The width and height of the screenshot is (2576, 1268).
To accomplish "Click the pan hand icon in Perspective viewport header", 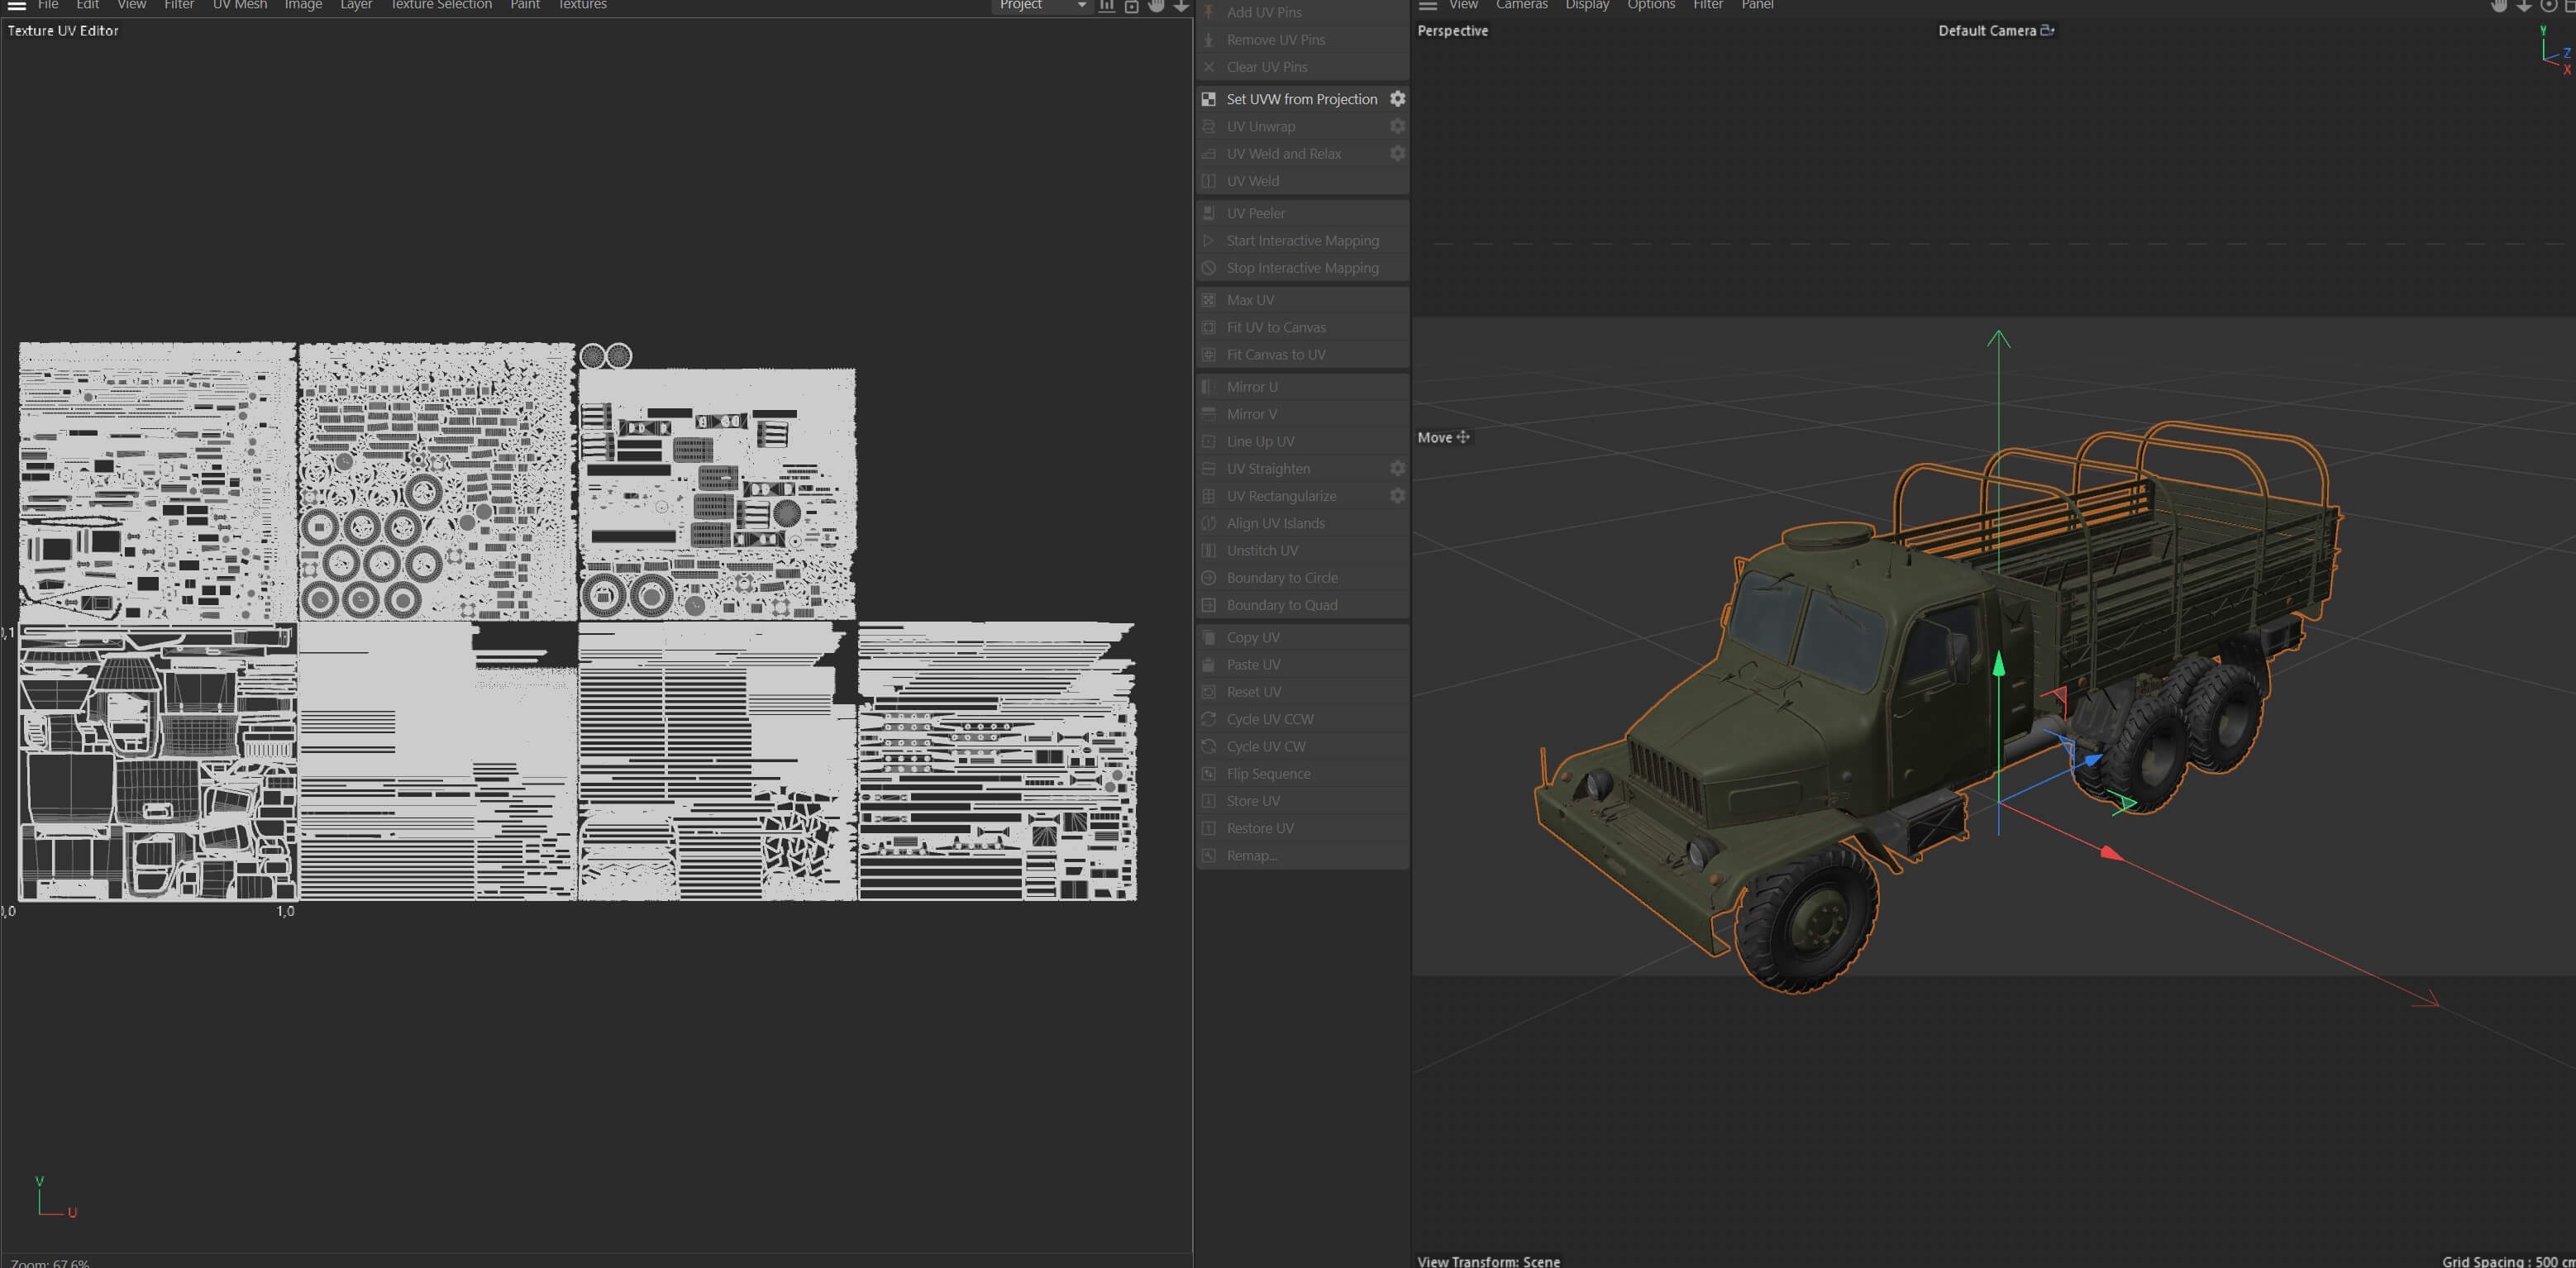I will click(2498, 5).
